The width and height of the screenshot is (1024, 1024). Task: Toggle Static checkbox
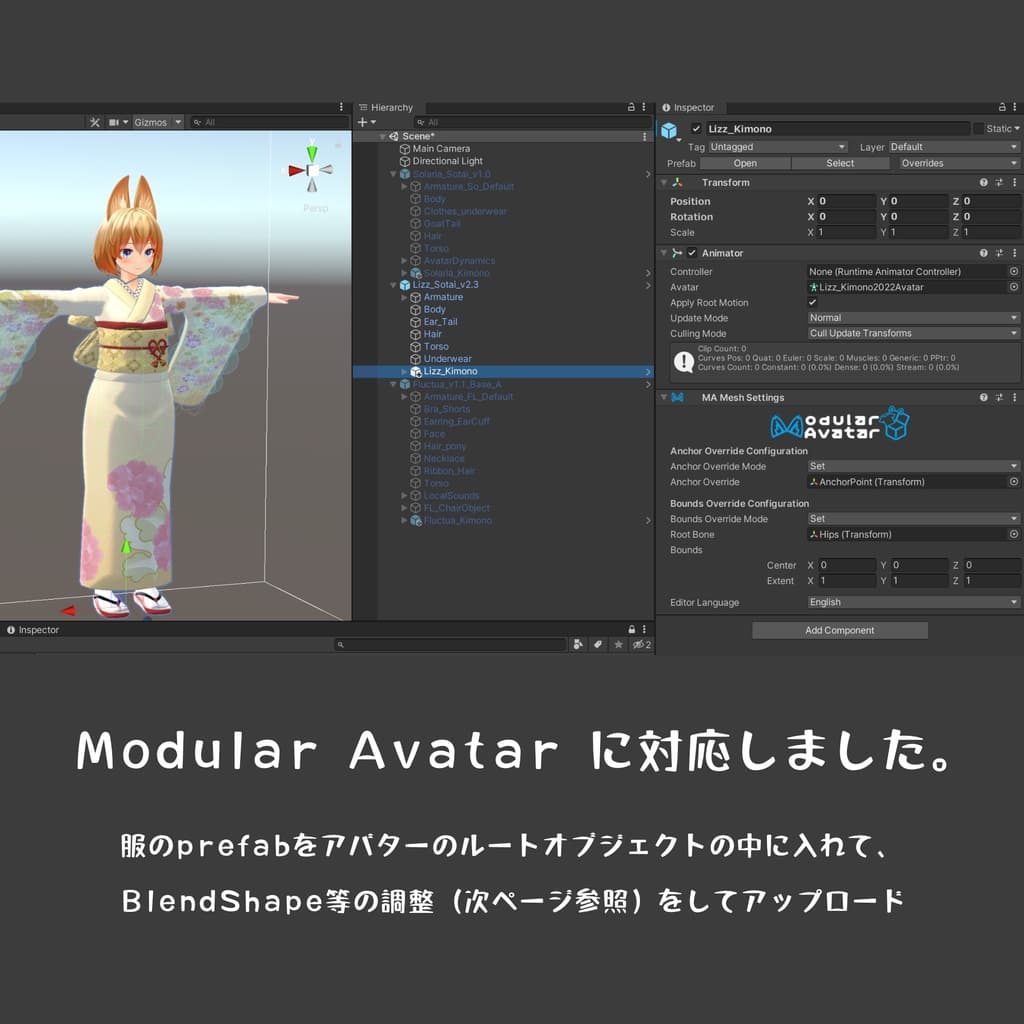978,129
